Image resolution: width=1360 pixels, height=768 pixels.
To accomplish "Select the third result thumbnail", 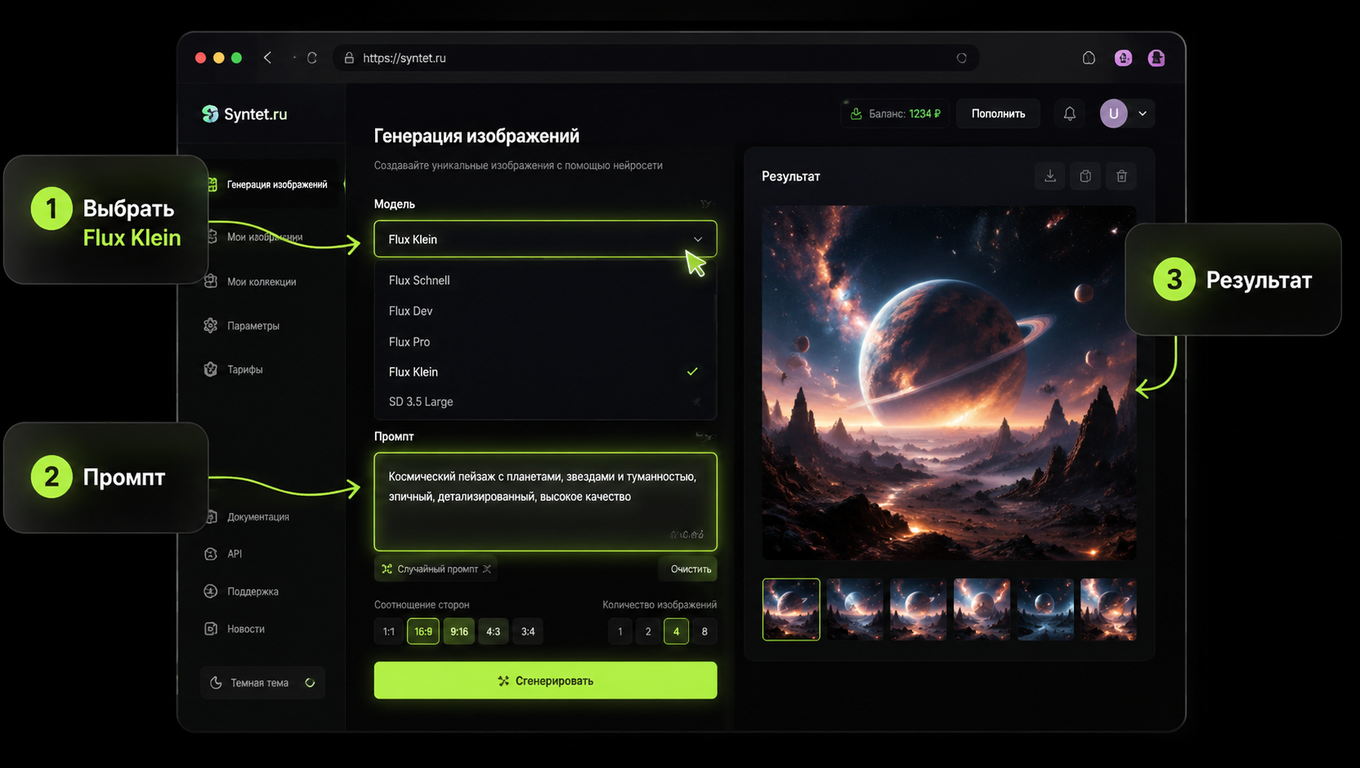I will click(918, 609).
